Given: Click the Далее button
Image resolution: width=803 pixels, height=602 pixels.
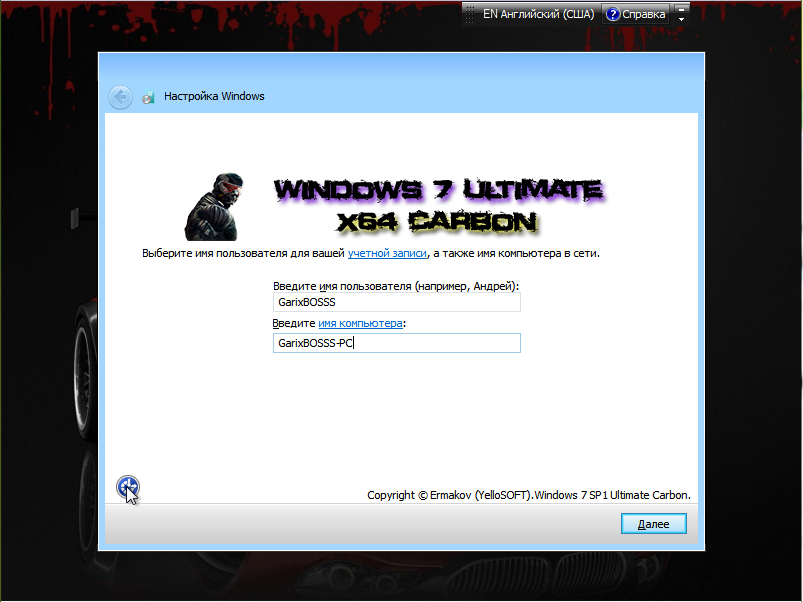Looking at the screenshot, I should (x=653, y=524).
